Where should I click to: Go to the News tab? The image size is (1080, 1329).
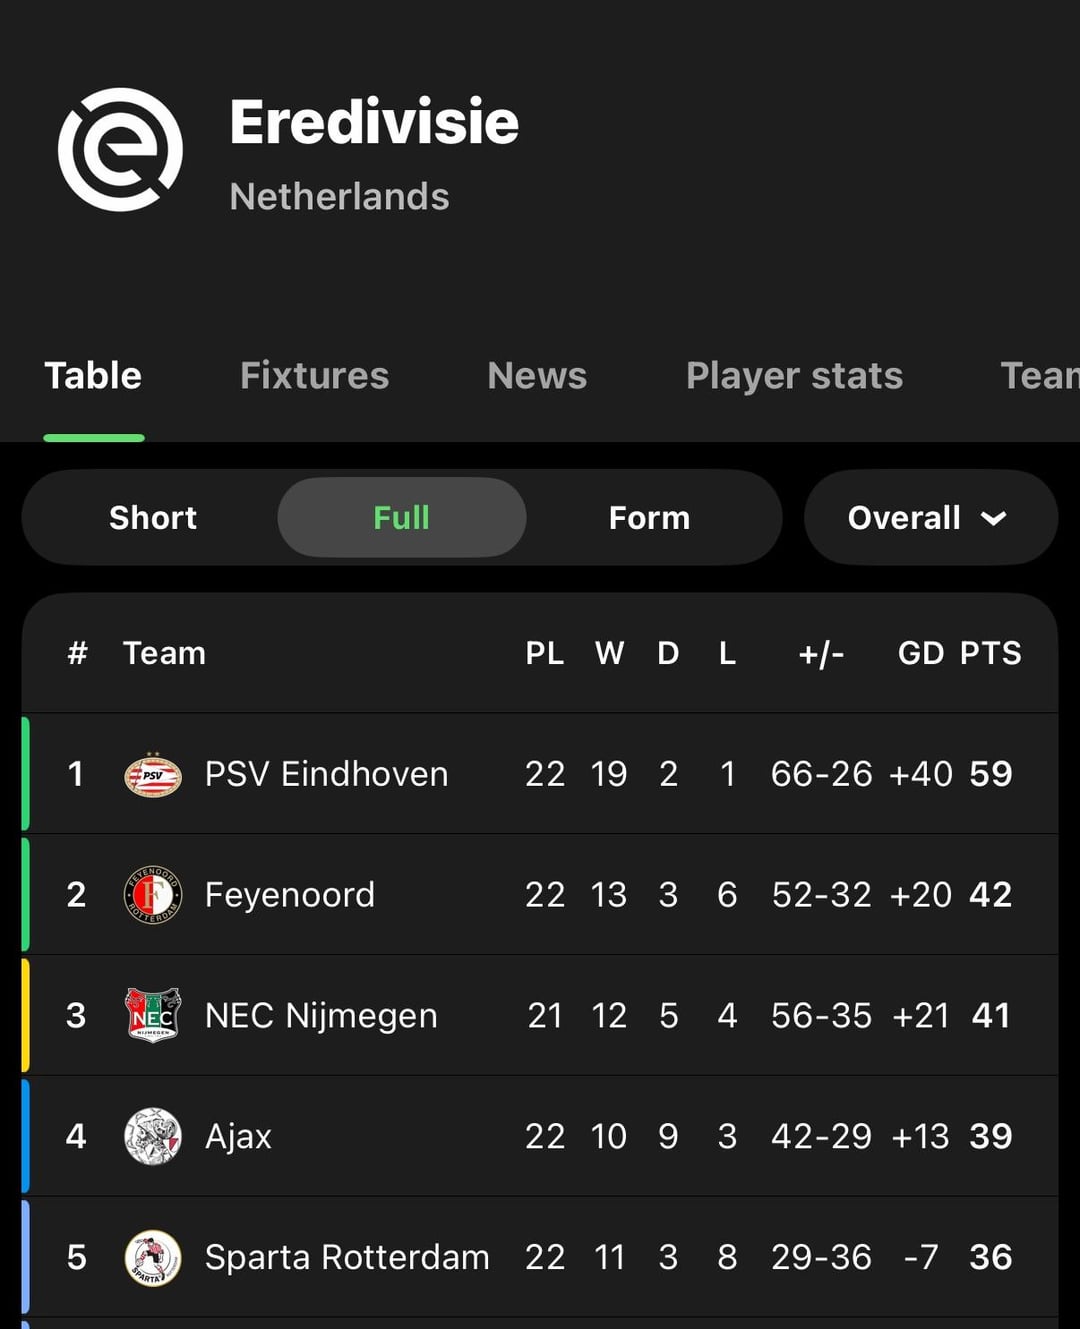537,376
